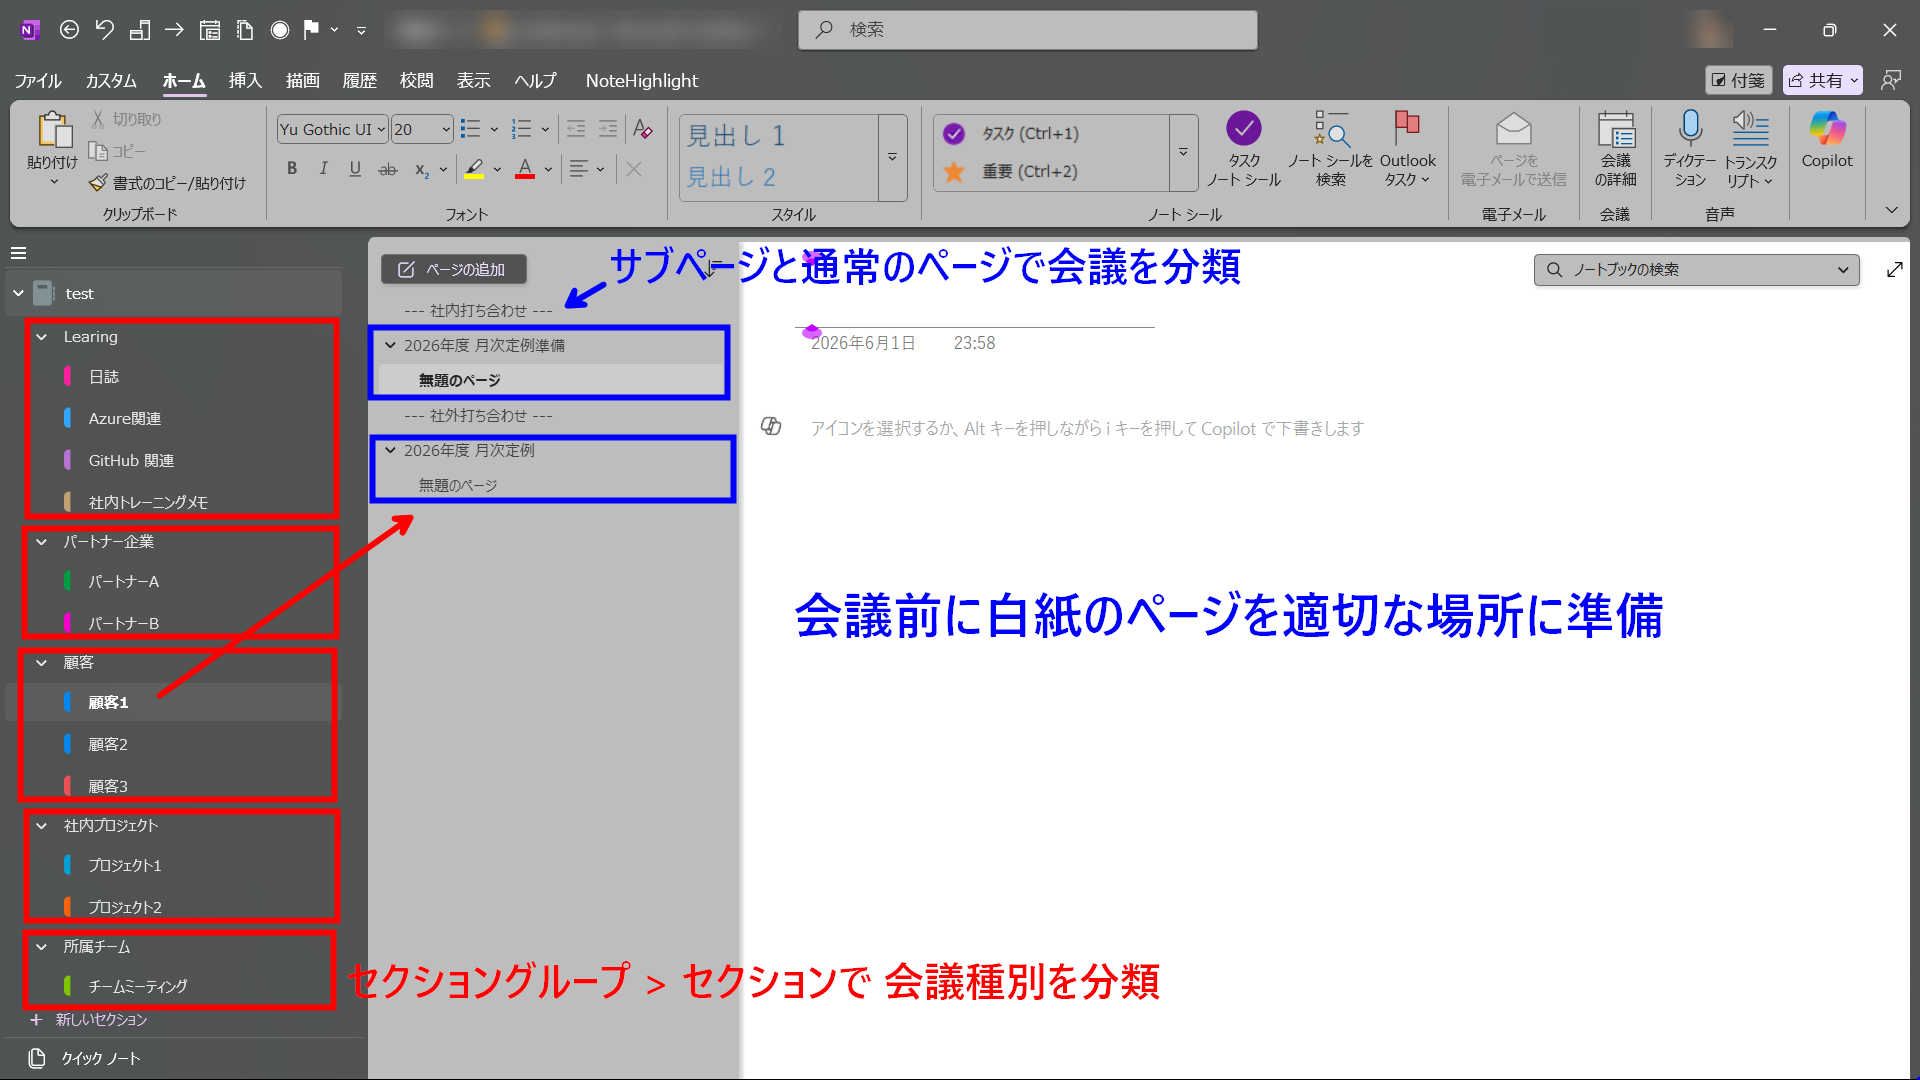Collapse the 2026年度 月次定例準備 page
Viewport: 1920px width, 1080px height.
(391, 345)
